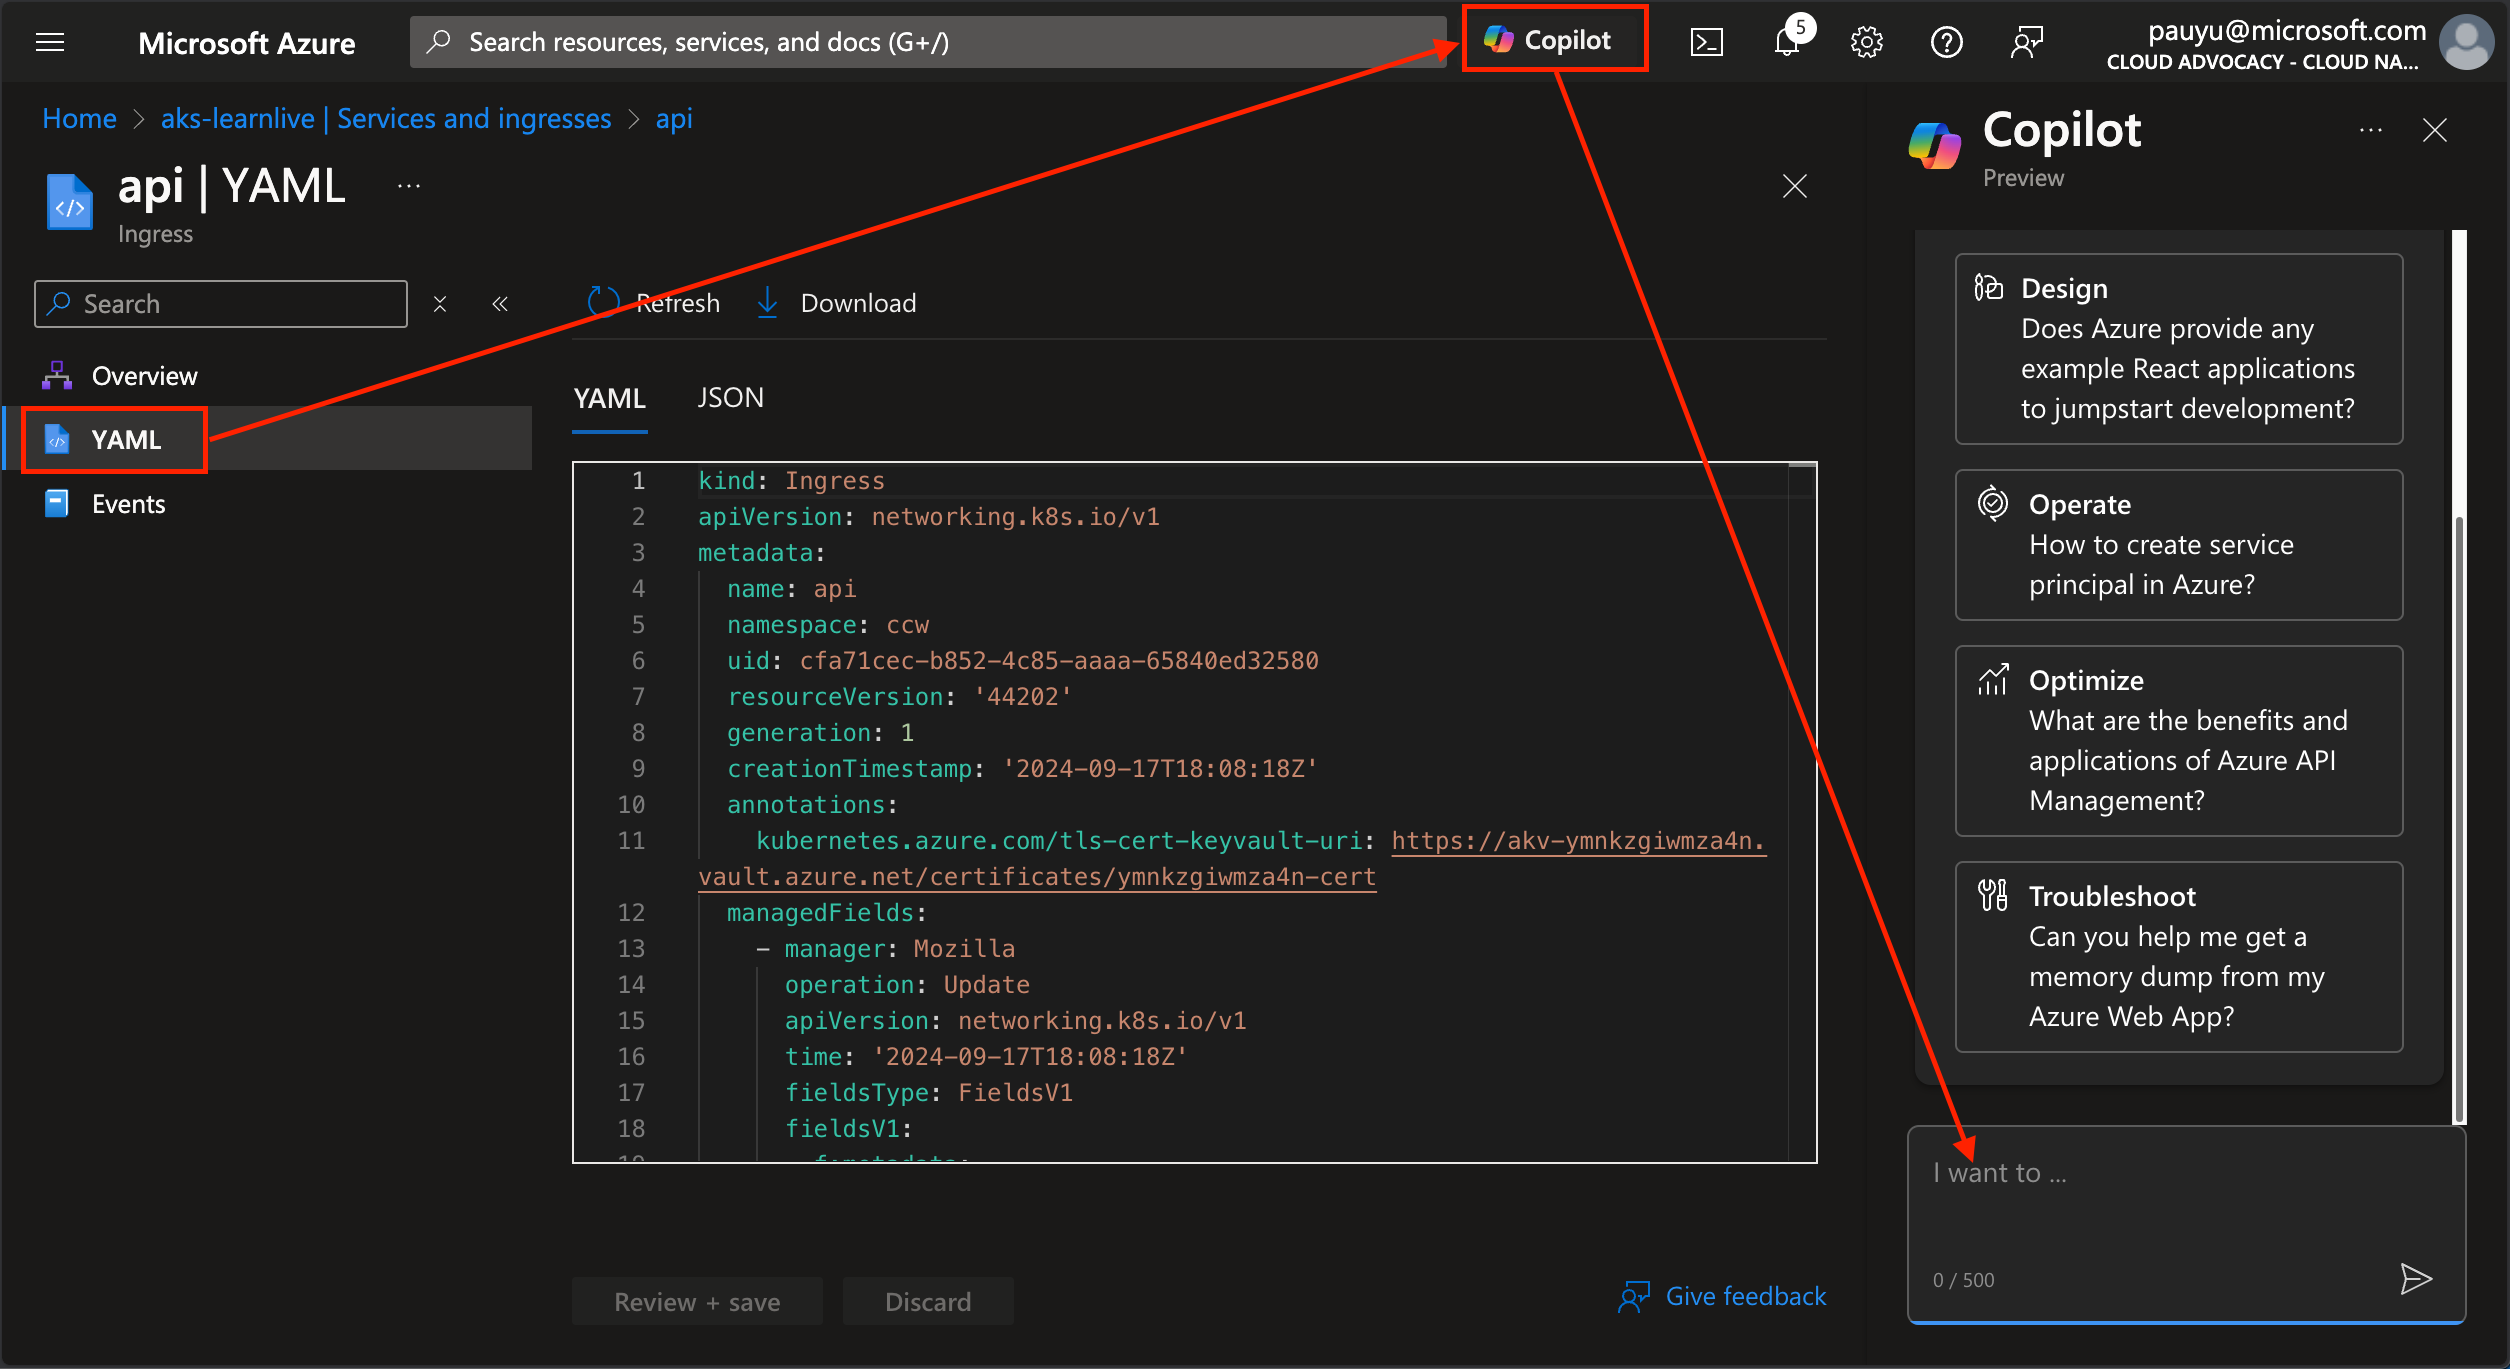Open the feedback icon in top bar
2510x1369 pixels.
pos(2026,42)
